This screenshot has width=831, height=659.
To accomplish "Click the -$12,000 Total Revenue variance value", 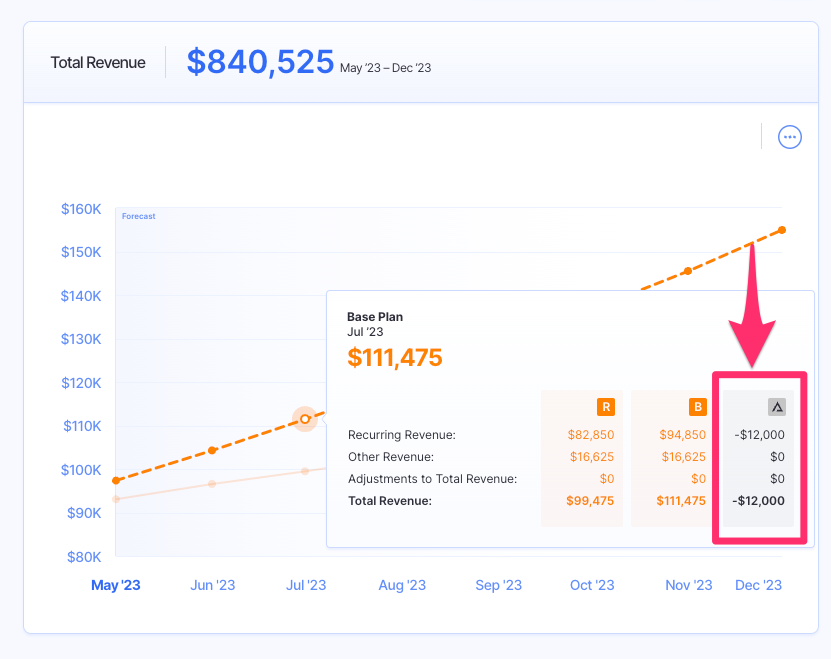I will tap(757, 501).
